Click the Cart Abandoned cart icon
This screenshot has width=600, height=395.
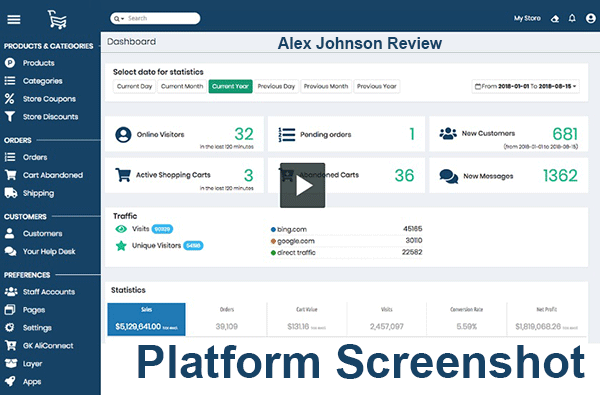pos(11,175)
